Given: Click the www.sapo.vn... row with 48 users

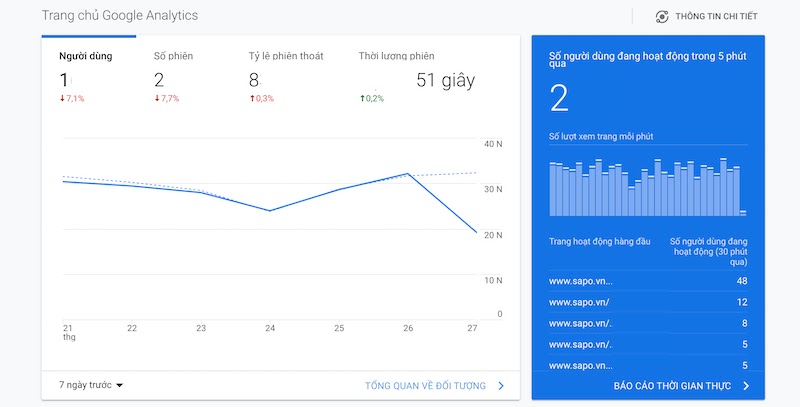Looking at the screenshot, I should coord(648,281).
